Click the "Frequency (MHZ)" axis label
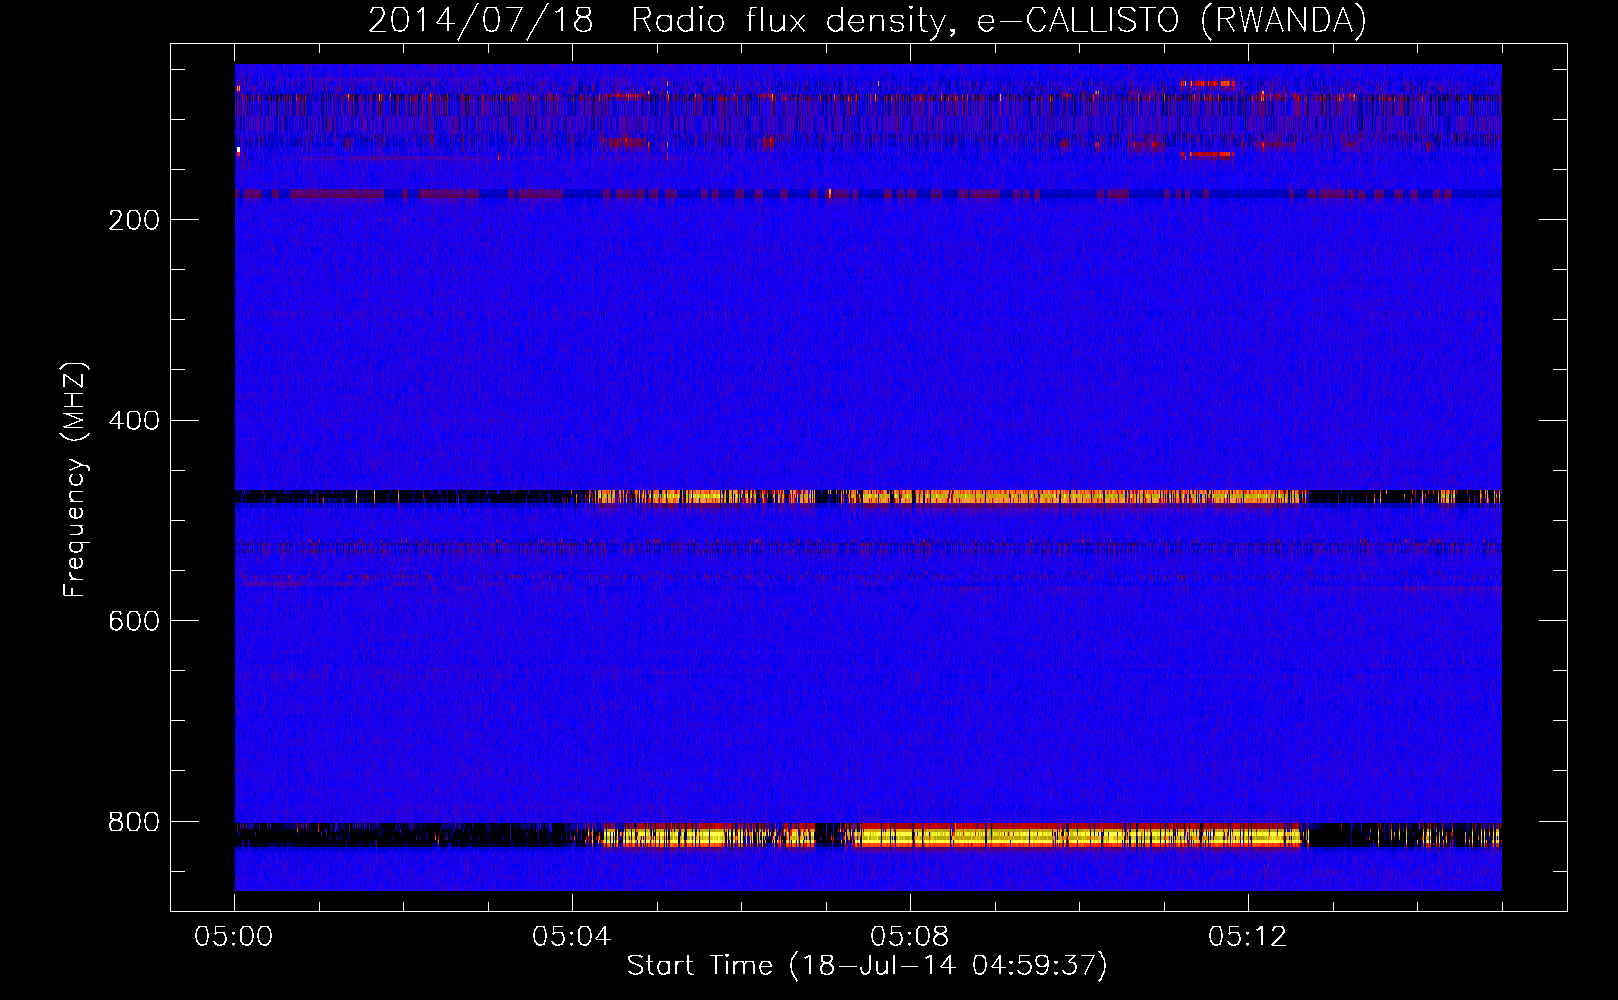 tap(75, 480)
